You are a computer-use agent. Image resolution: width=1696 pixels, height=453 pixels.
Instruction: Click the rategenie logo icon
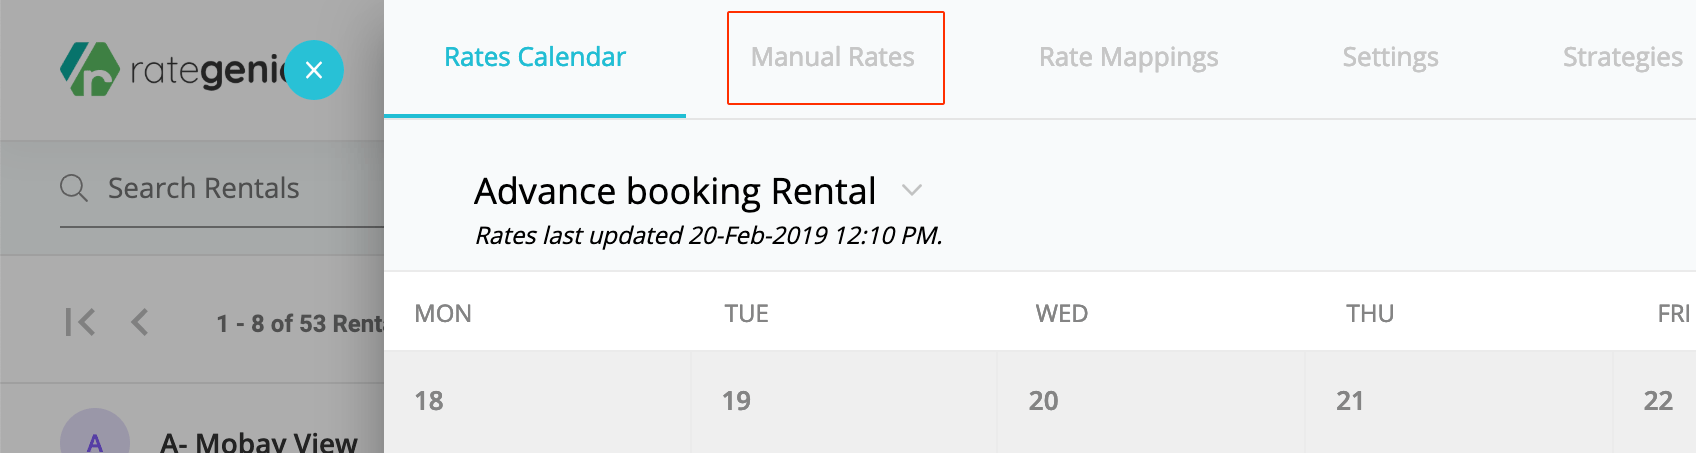point(90,69)
